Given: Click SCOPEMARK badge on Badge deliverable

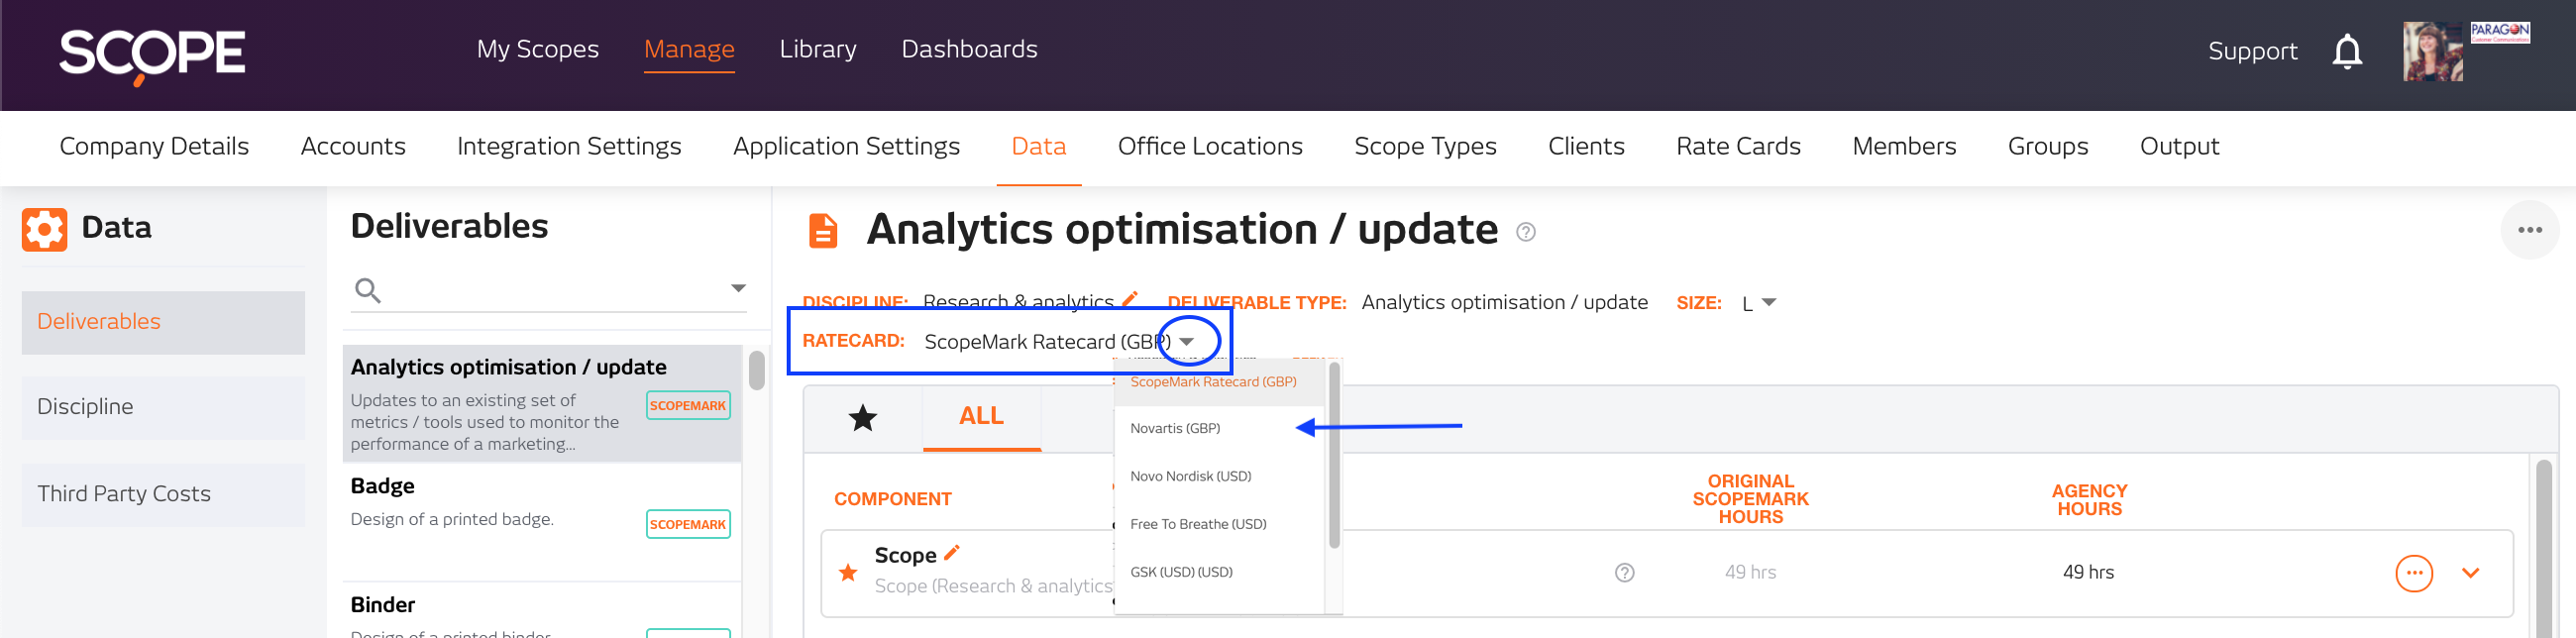Looking at the screenshot, I should point(688,524).
